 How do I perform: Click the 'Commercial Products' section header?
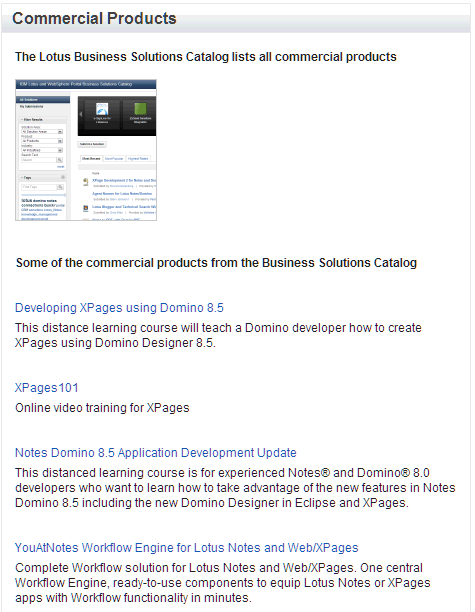(x=94, y=18)
